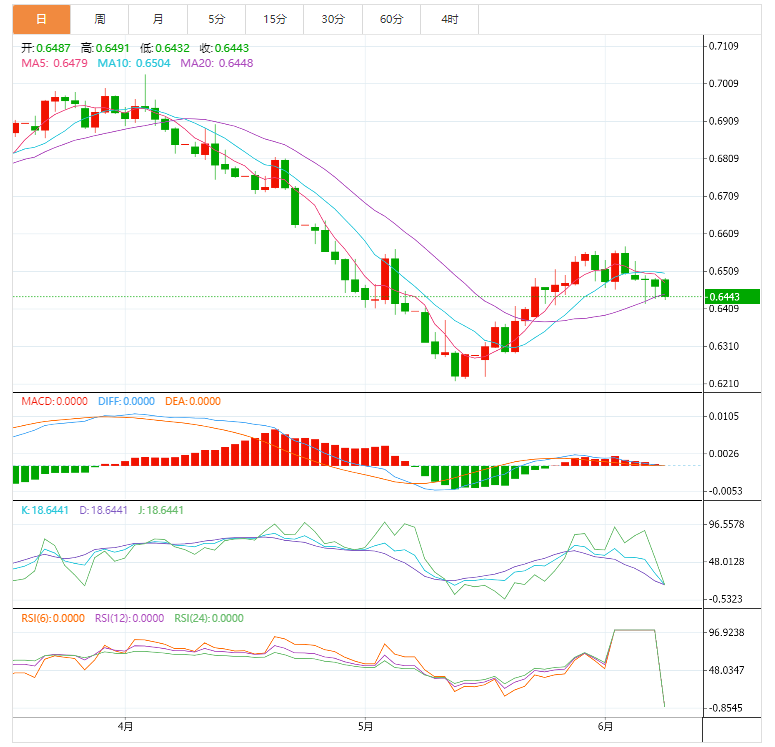
Task: Click the 4月 date axis marker
Action: pyautogui.click(x=126, y=727)
